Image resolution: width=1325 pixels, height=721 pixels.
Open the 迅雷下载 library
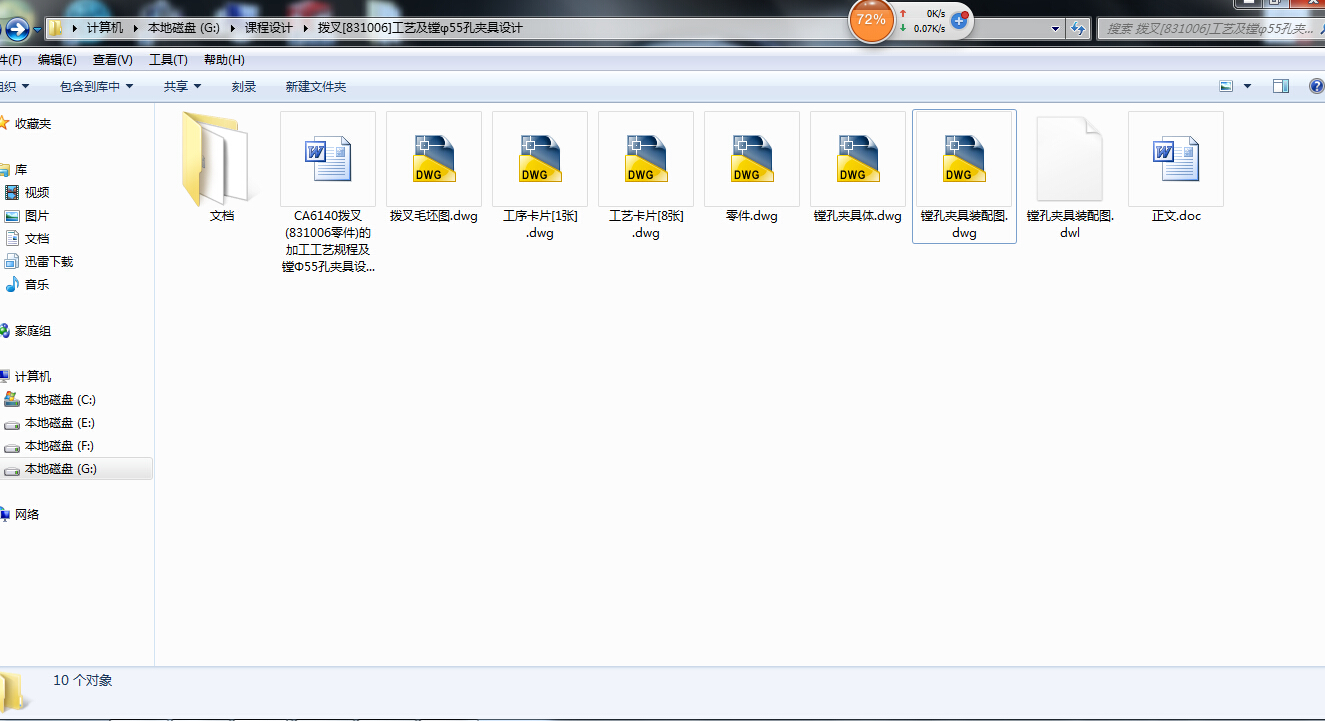(49, 262)
